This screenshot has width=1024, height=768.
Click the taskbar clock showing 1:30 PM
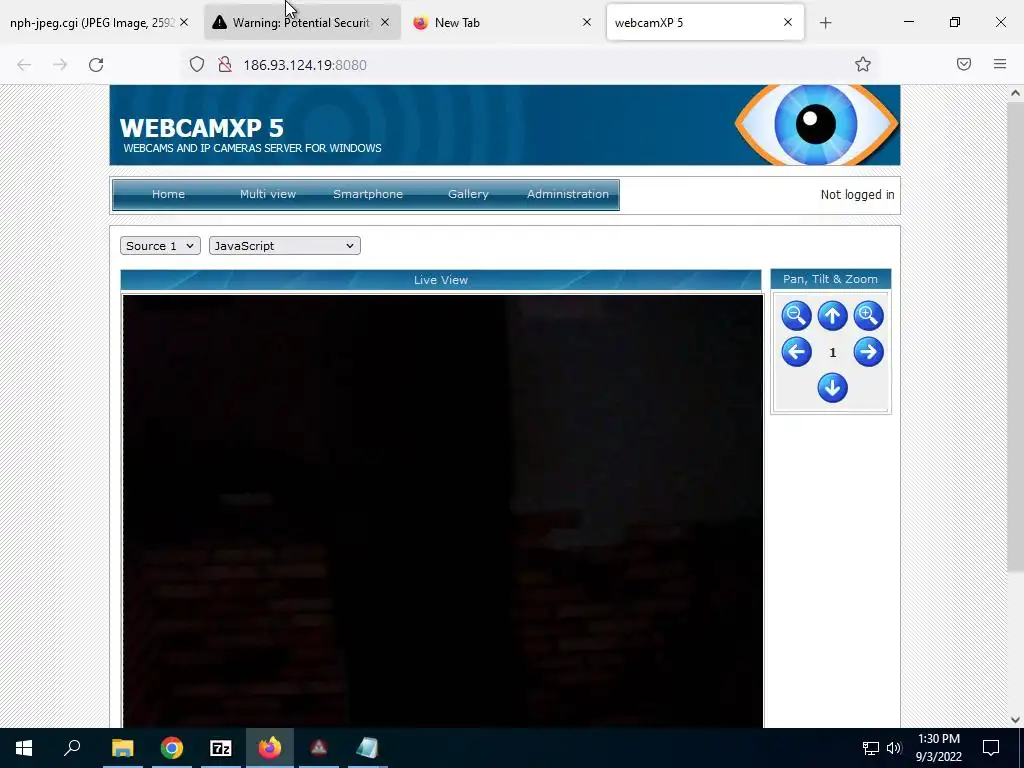pos(938,748)
